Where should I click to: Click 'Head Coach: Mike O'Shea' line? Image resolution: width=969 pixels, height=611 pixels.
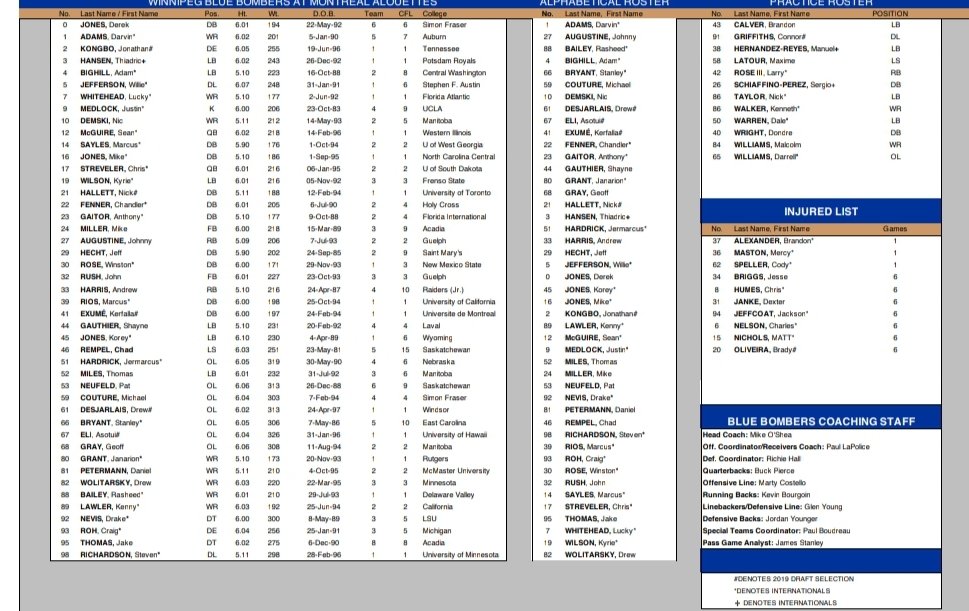point(747,434)
